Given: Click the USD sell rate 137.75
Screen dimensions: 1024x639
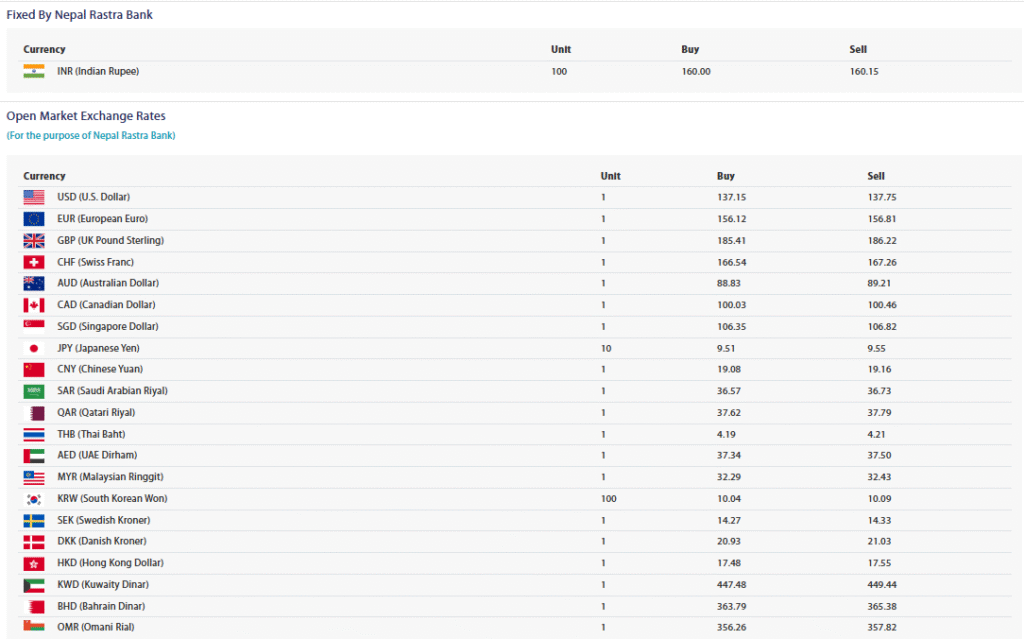Looking at the screenshot, I should pos(882,197).
